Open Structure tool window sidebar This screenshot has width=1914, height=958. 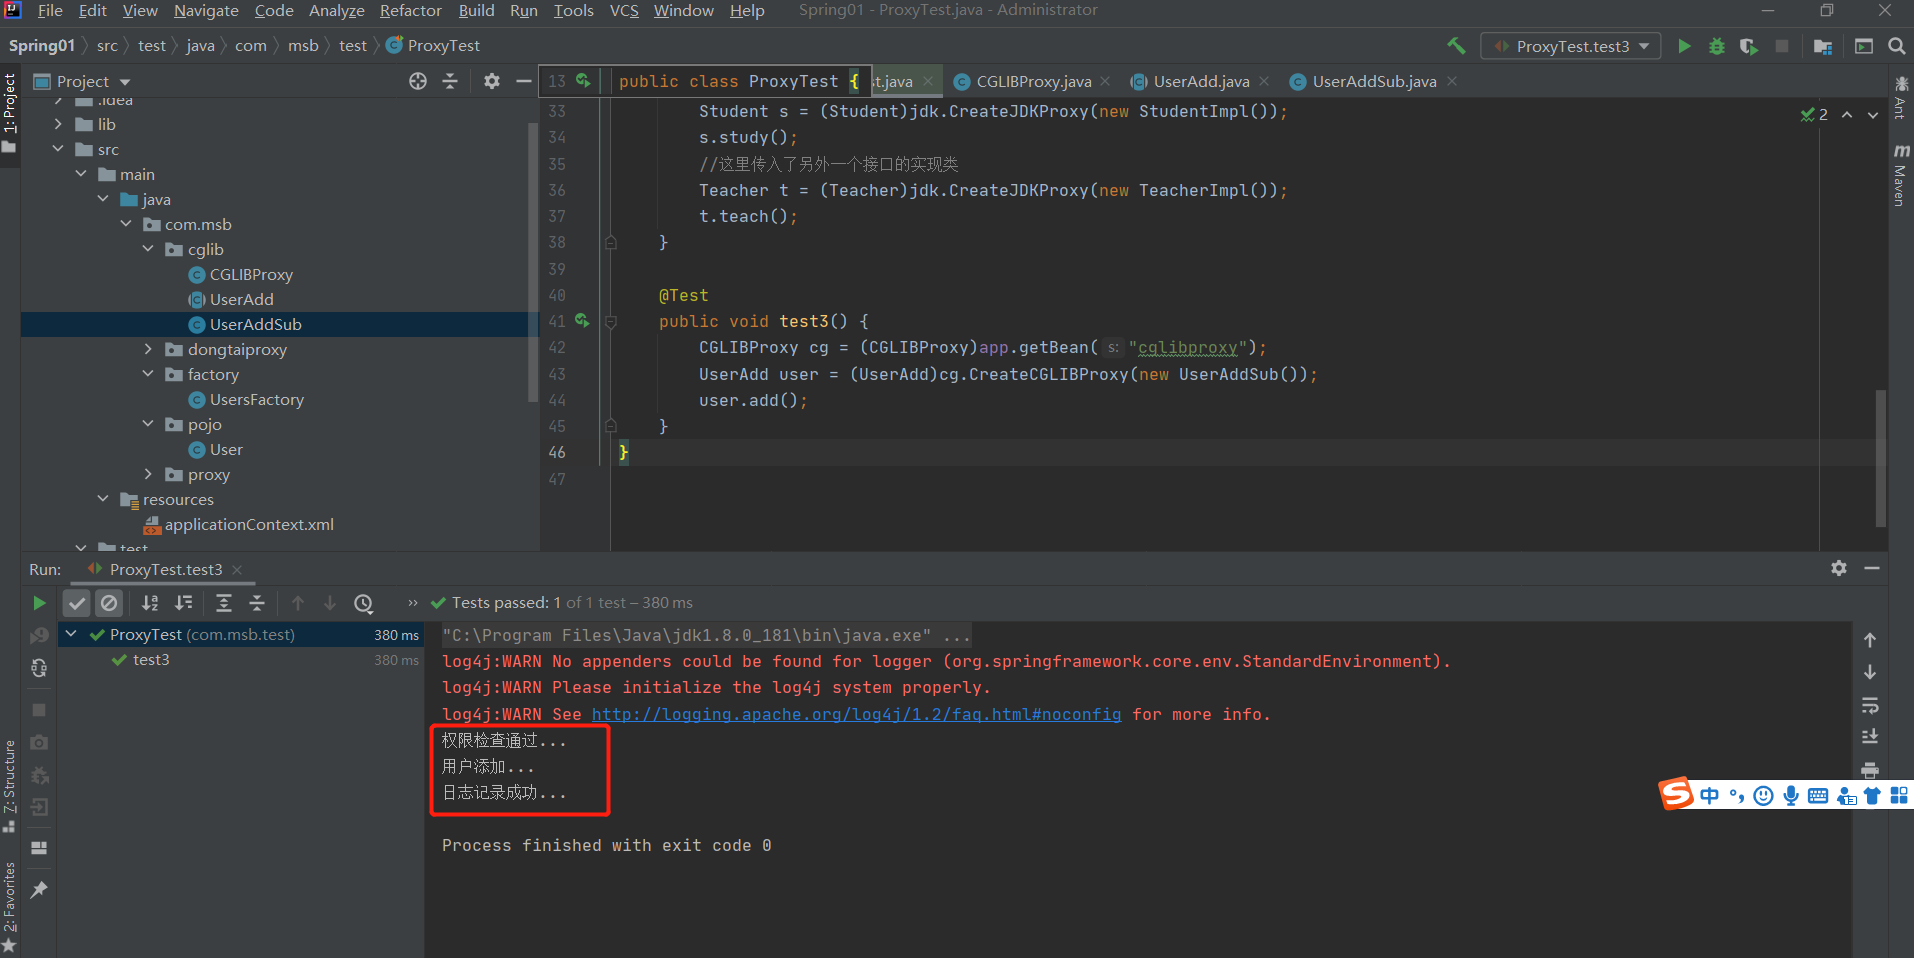tap(10, 785)
